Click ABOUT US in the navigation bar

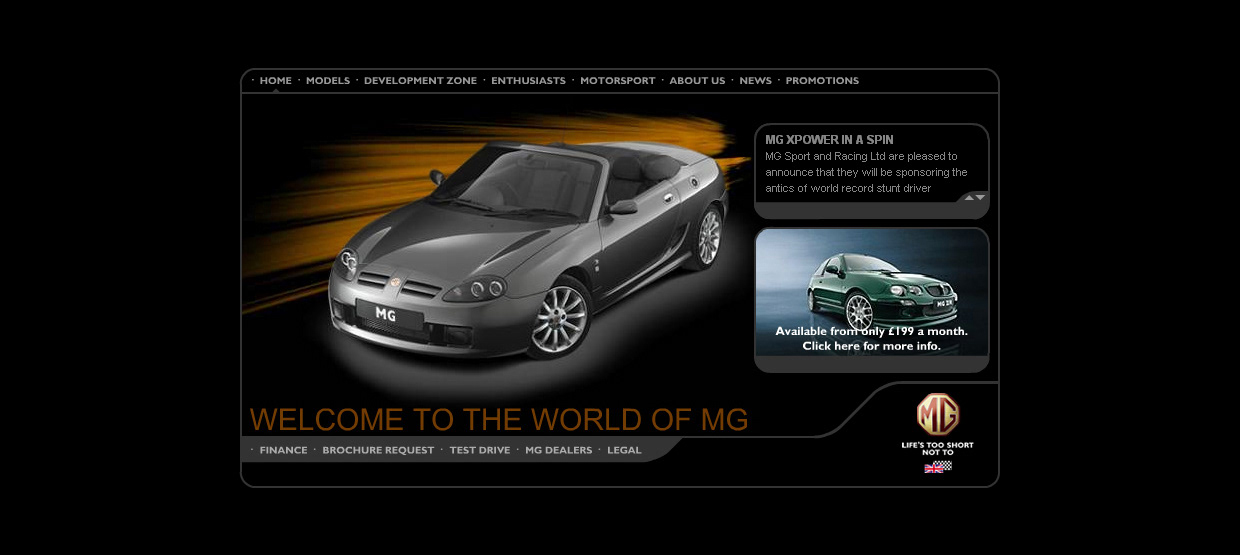pyautogui.click(x=697, y=81)
